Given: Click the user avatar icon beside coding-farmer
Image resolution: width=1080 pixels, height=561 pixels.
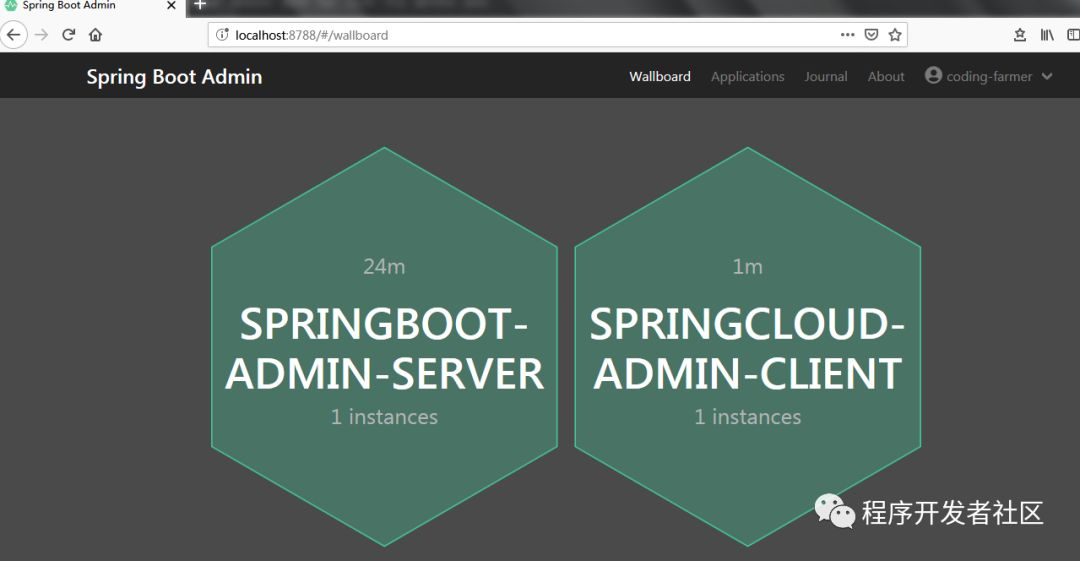Looking at the screenshot, I should click(x=933, y=75).
